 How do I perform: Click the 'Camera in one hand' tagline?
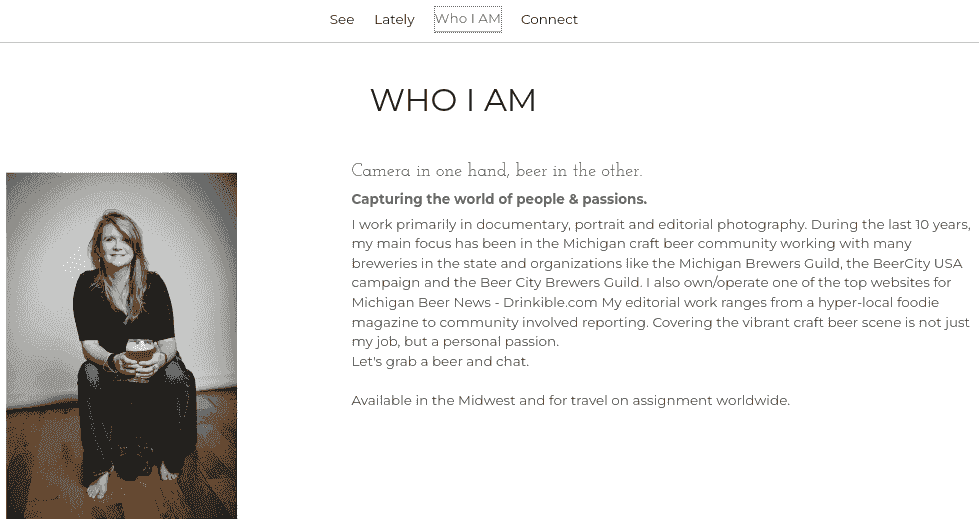pyautogui.click(x=496, y=171)
